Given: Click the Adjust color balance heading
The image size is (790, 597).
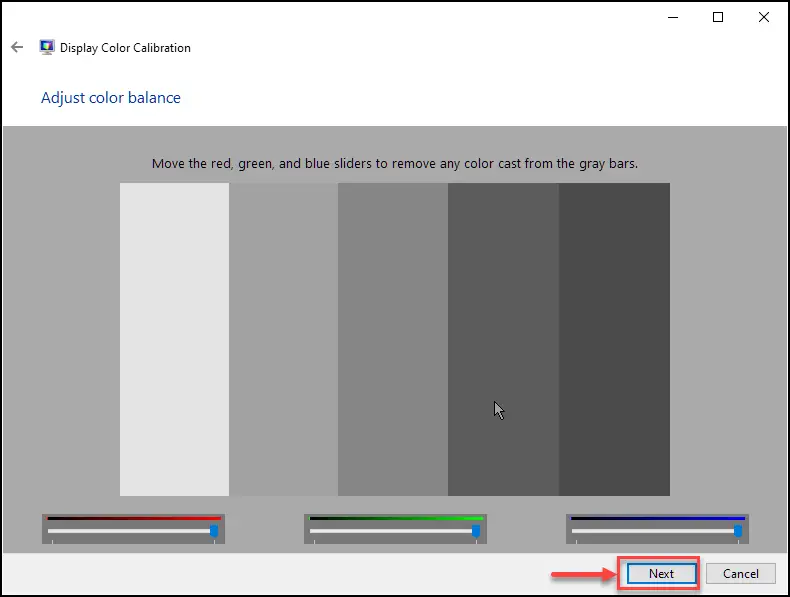Looking at the screenshot, I should [x=111, y=98].
